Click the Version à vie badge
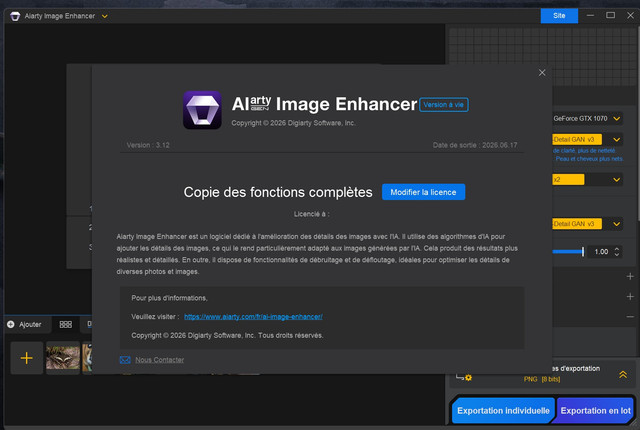The height and width of the screenshot is (430, 640). [444, 105]
